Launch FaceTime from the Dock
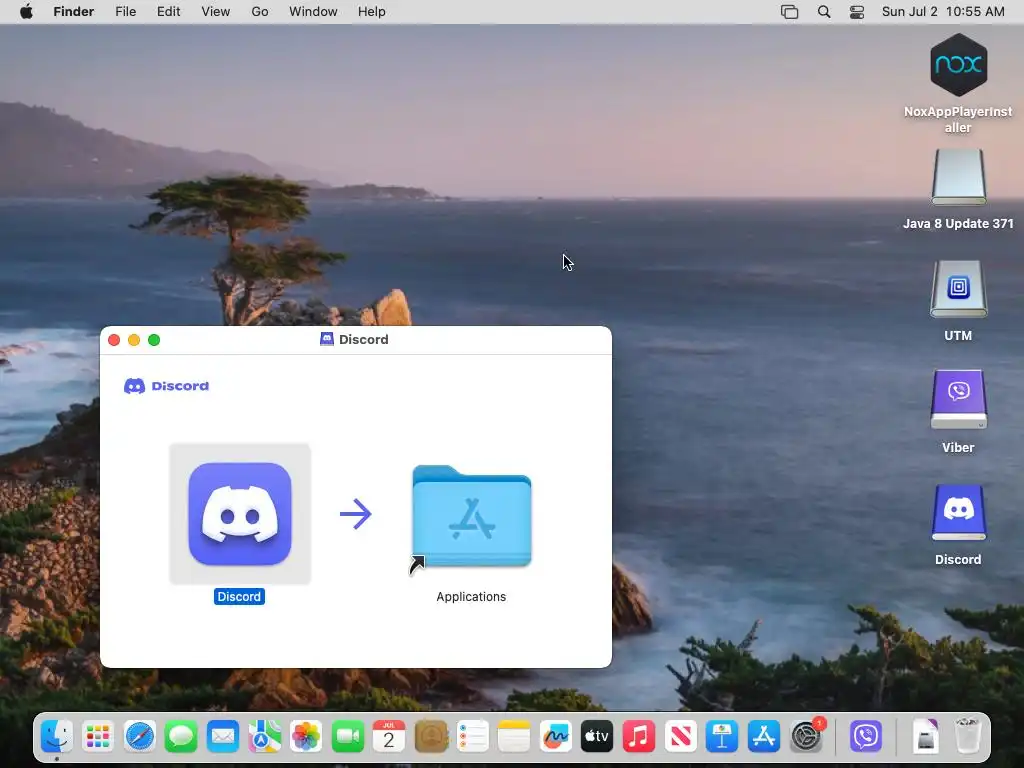1024x768 pixels. pyautogui.click(x=347, y=737)
